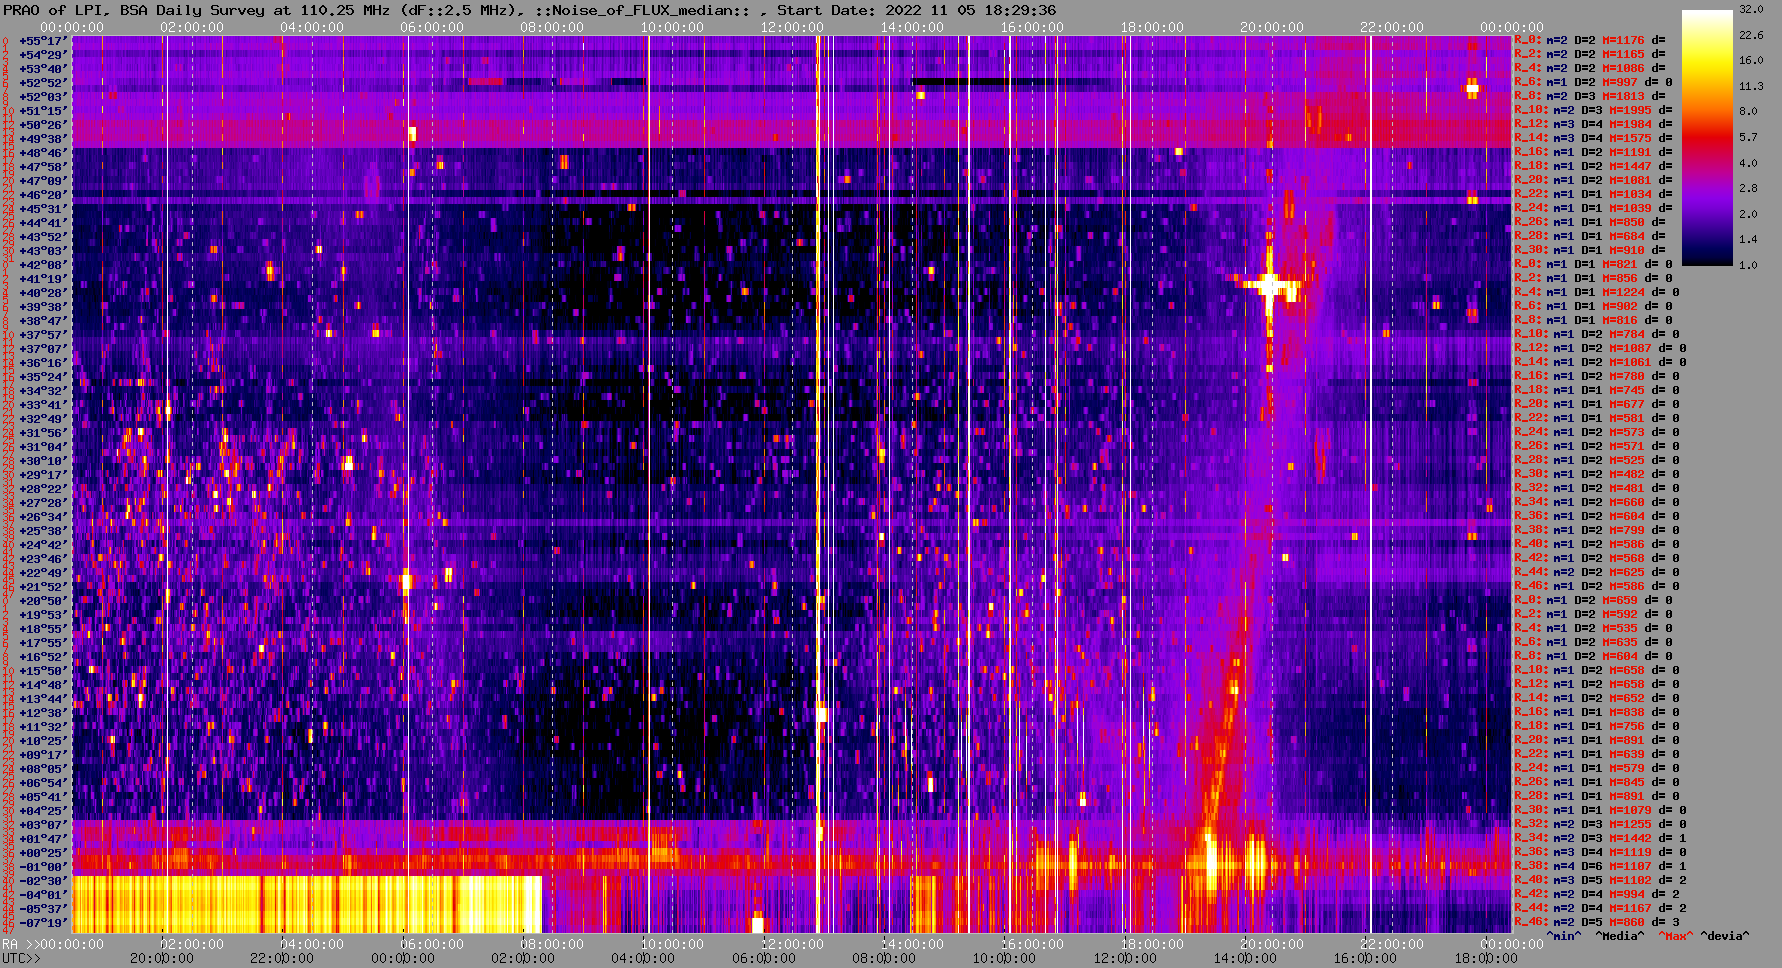
Task: Click declination label -01°00'
Action: coord(43,867)
